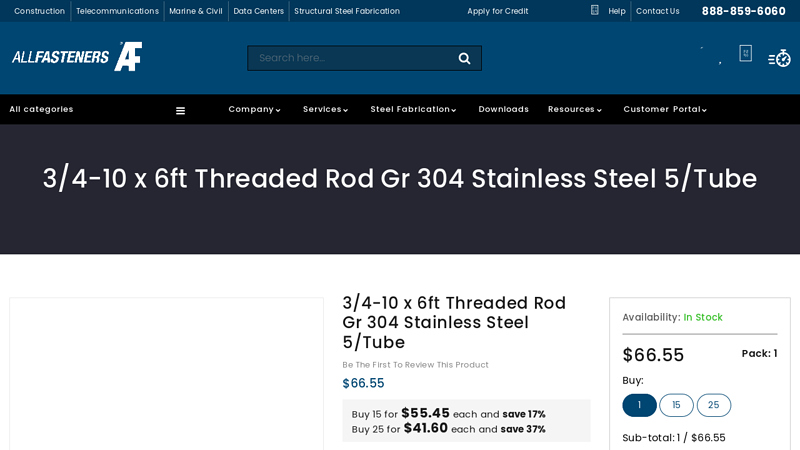
Task: Click Be The First To Review link
Action: click(x=415, y=365)
